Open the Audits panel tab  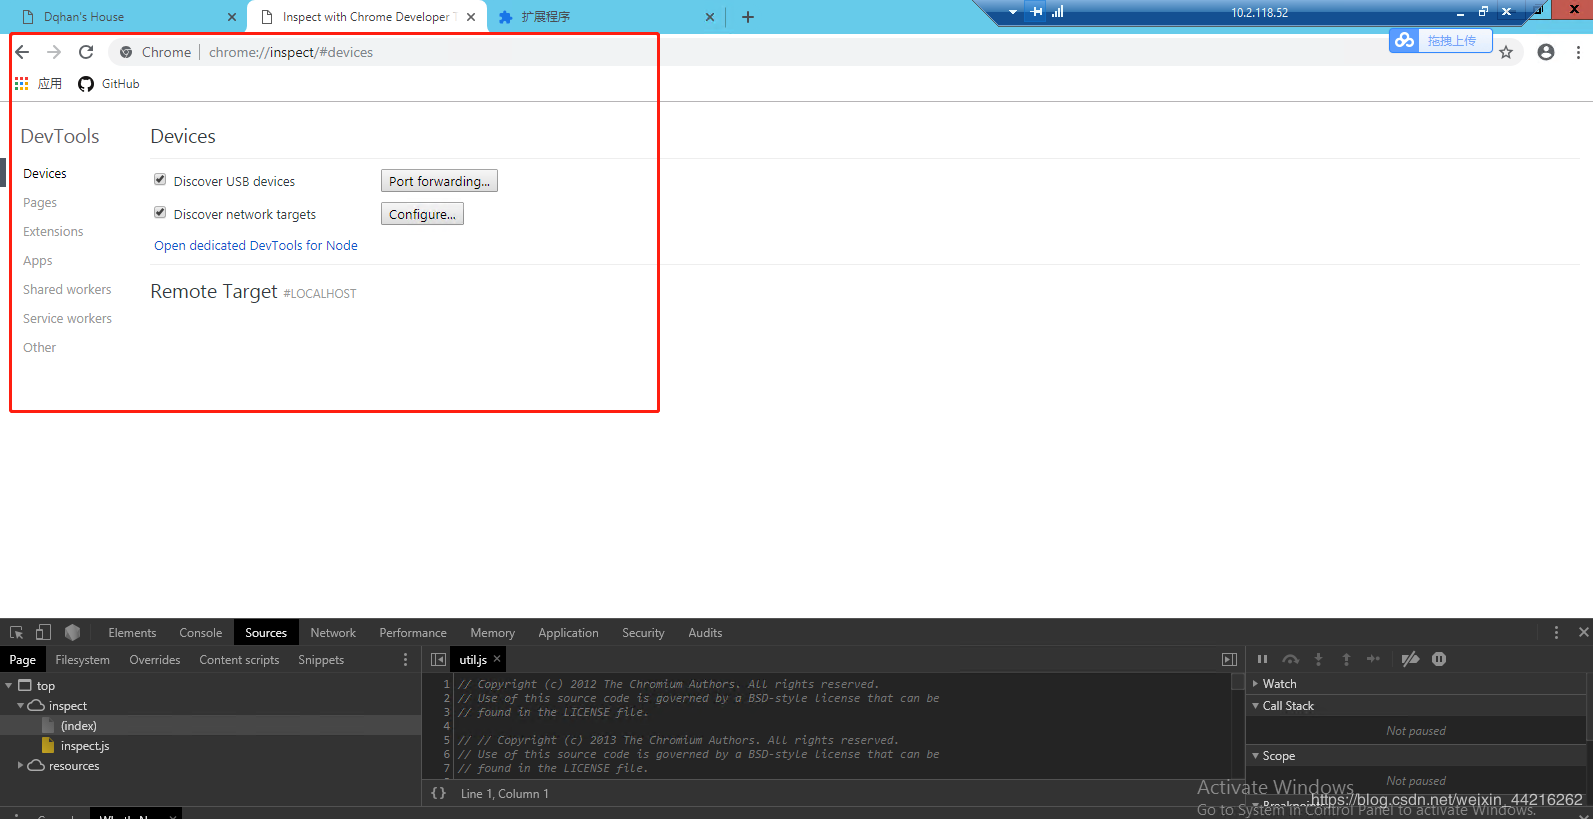[705, 633]
